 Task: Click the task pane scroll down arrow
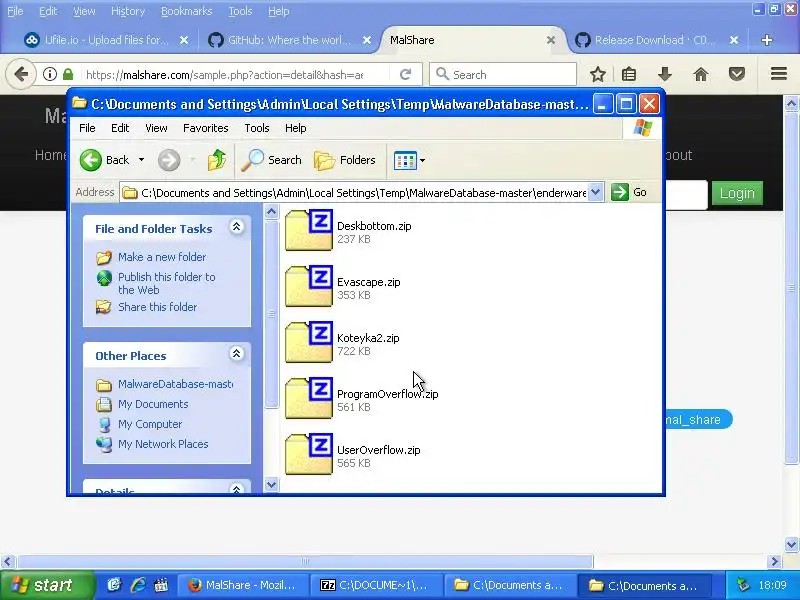[x=271, y=484]
